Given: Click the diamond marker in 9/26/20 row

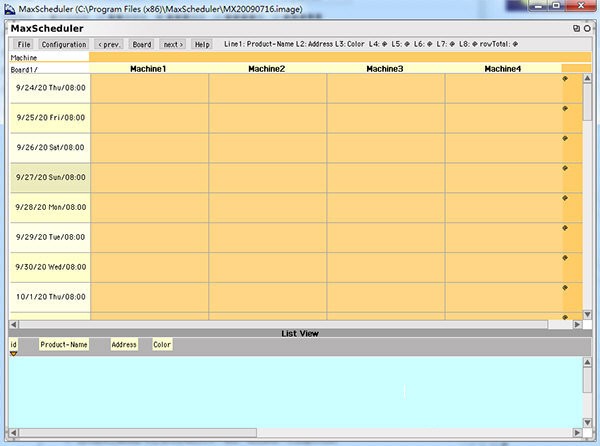Looking at the screenshot, I should click(x=565, y=138).
